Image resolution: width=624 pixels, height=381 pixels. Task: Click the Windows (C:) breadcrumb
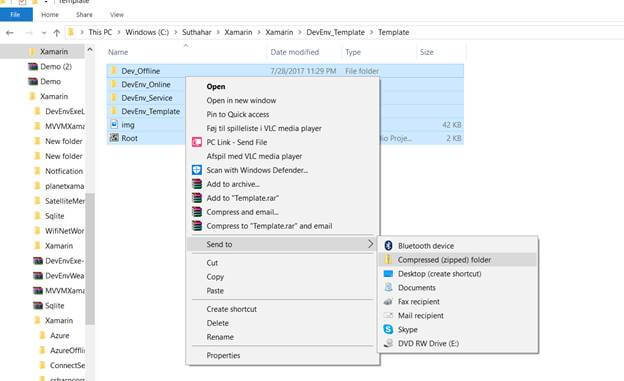(x=147, y=32)
